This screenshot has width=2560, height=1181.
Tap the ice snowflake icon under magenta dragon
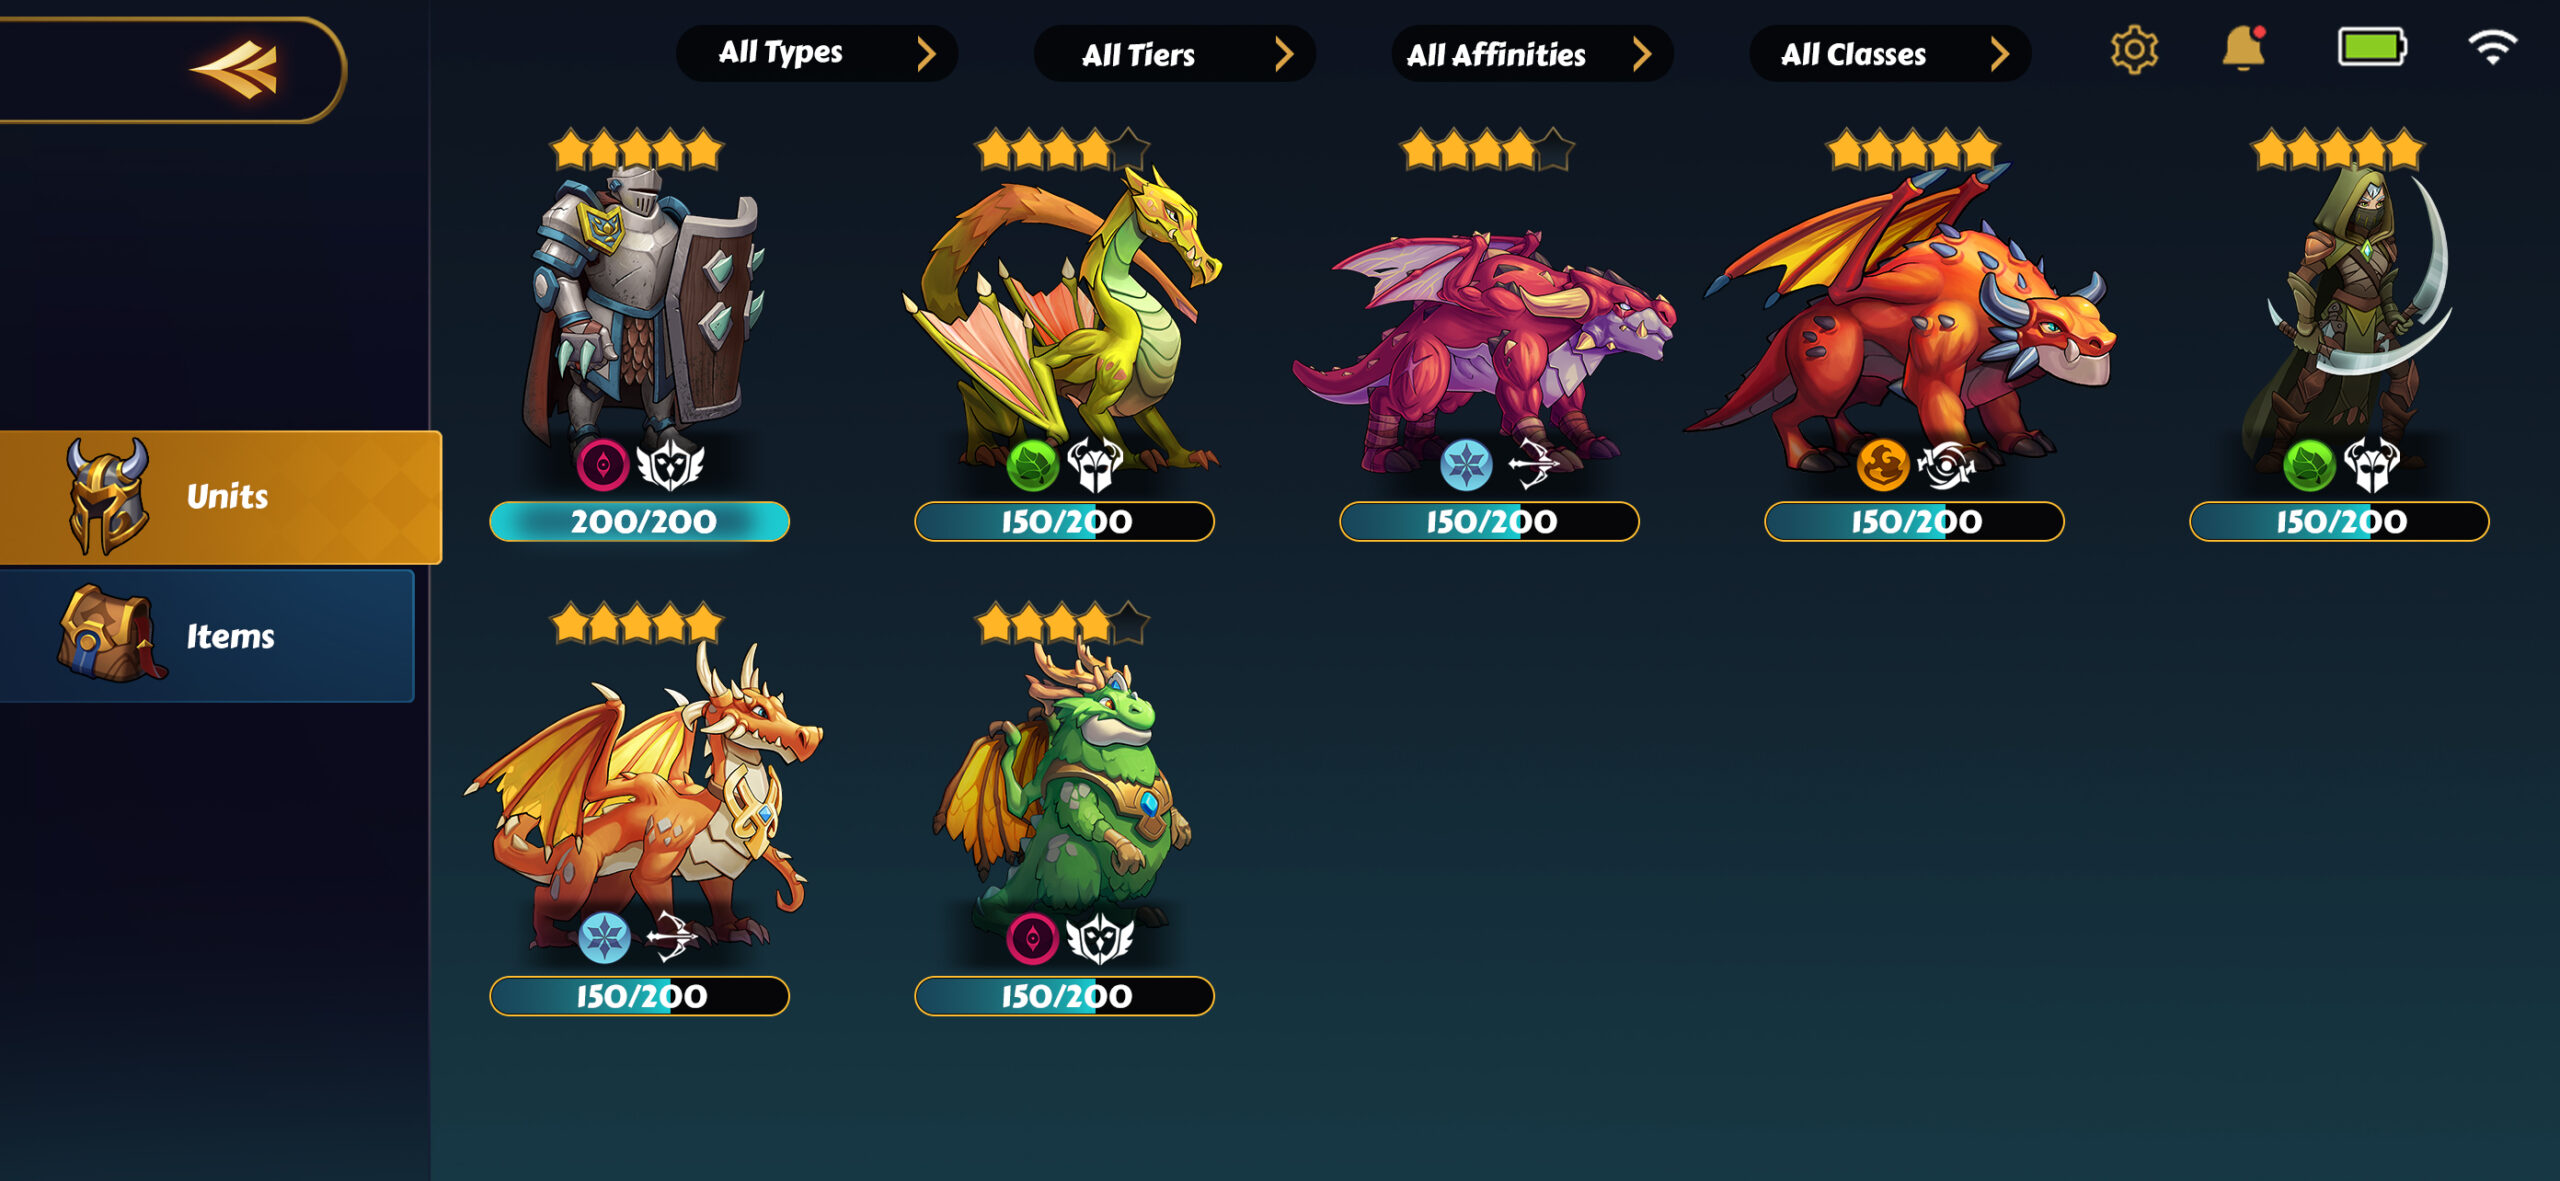1466,465
